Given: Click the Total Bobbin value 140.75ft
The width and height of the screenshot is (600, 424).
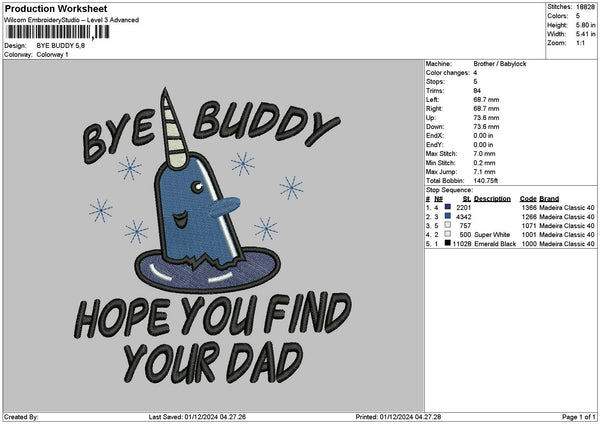Looking at the screenshot, I should tap(486, 181).
